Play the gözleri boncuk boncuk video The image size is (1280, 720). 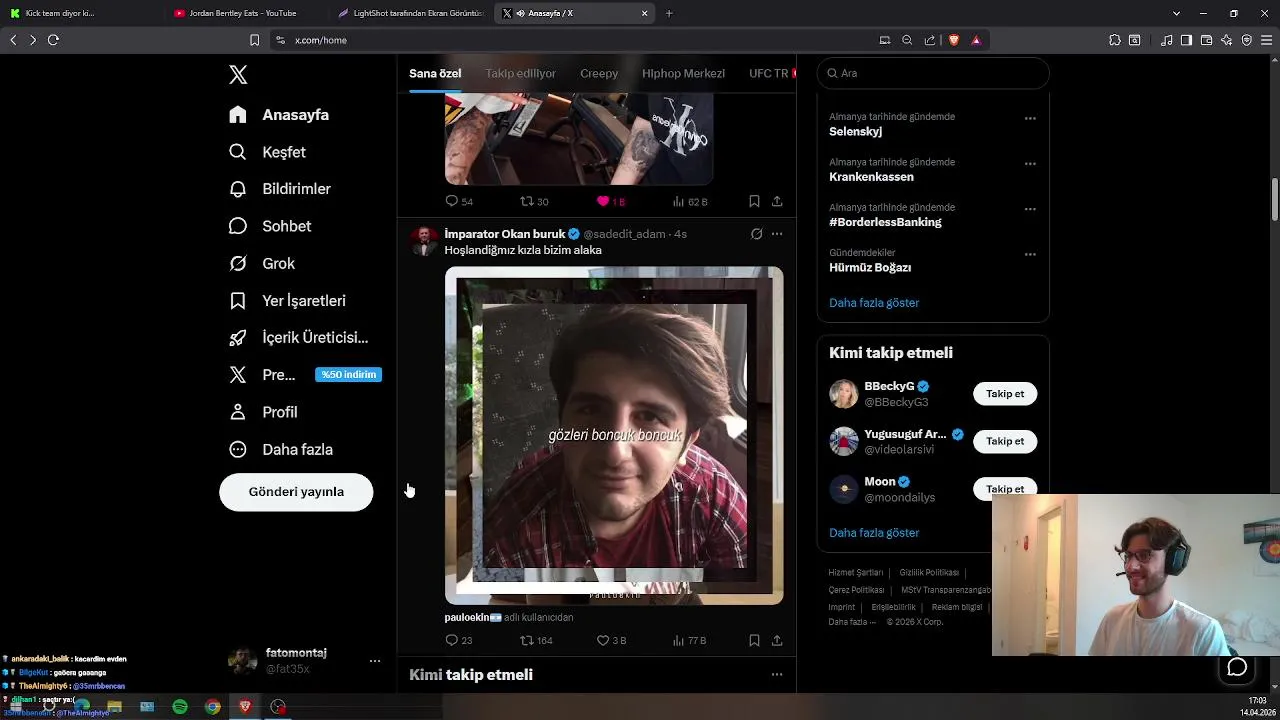[x=614, y=435]
